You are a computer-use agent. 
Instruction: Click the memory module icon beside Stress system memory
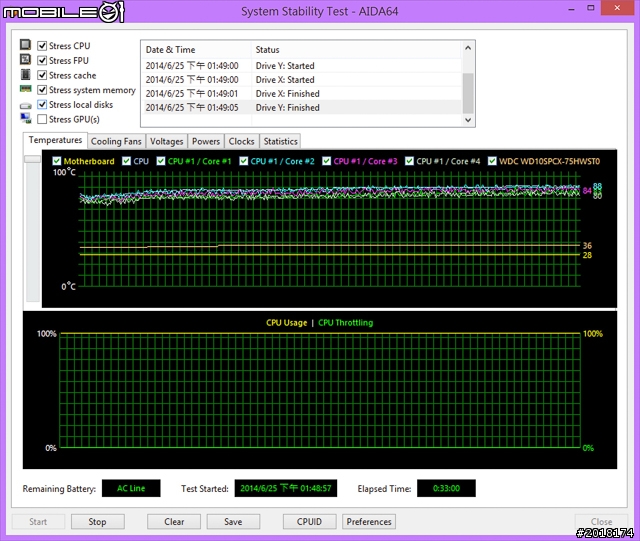click(x=25, y=89)
